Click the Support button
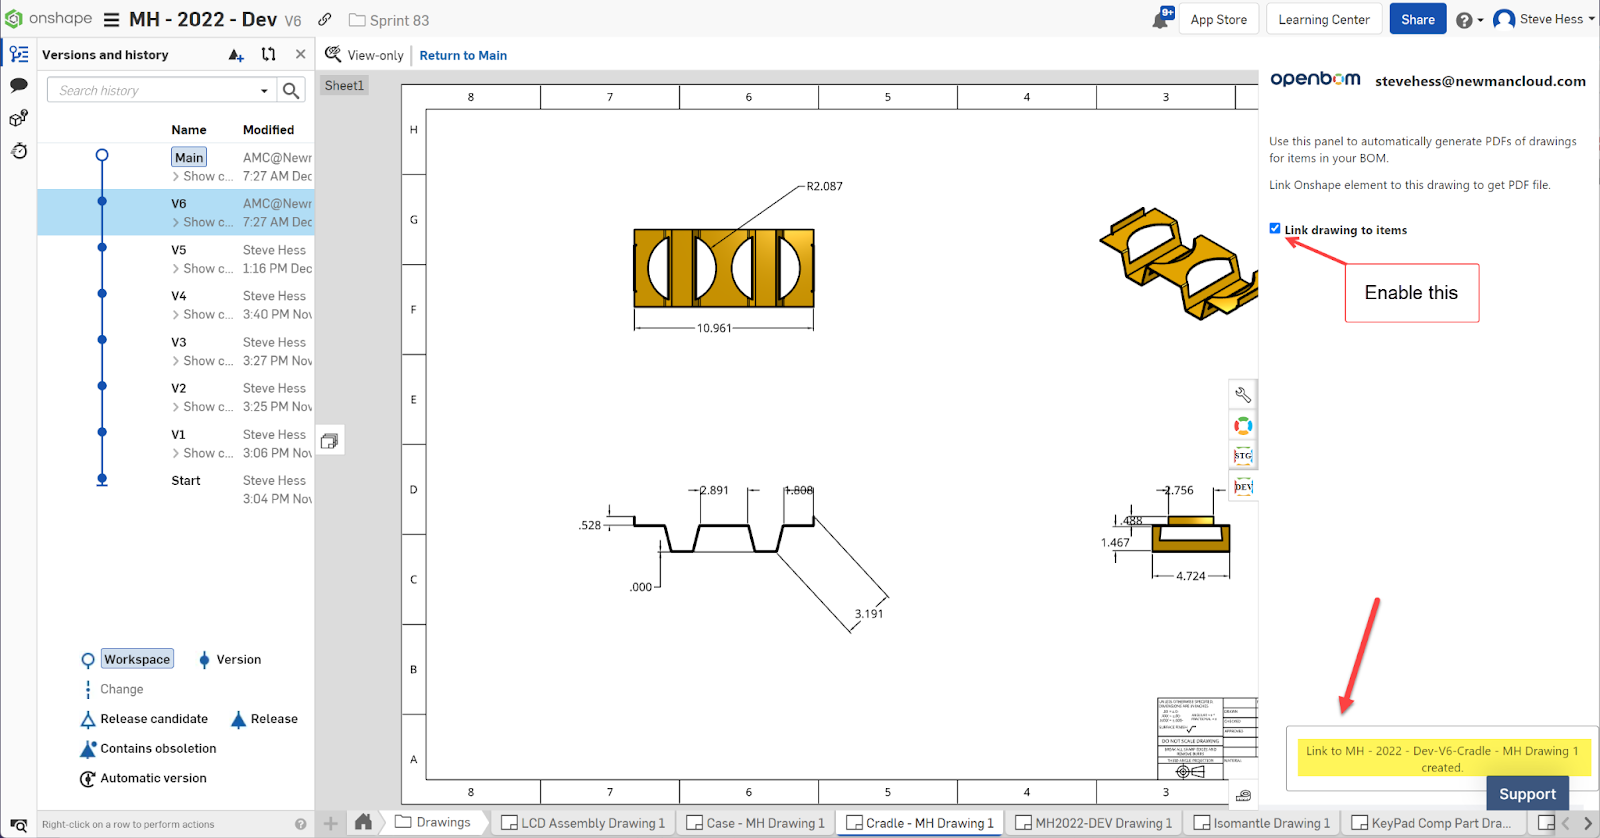Viewport: 1600px width, 838px height. point(1527,794)
